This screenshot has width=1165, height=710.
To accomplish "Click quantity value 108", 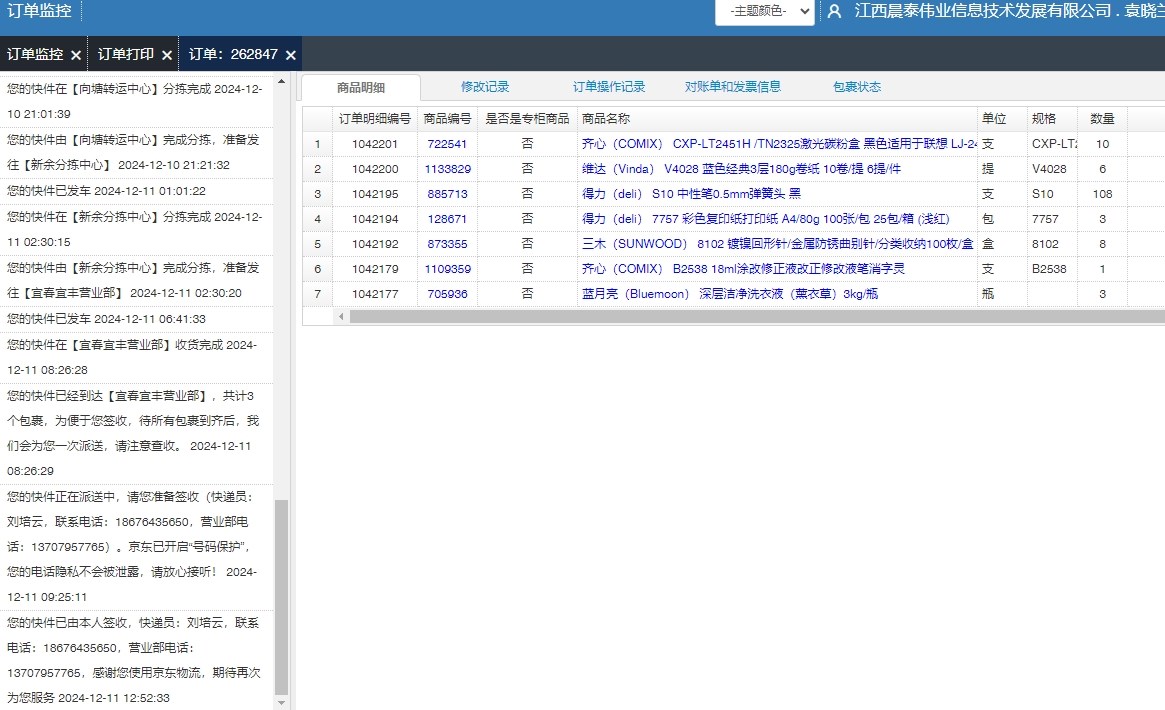I will (x=1103, y=194).
